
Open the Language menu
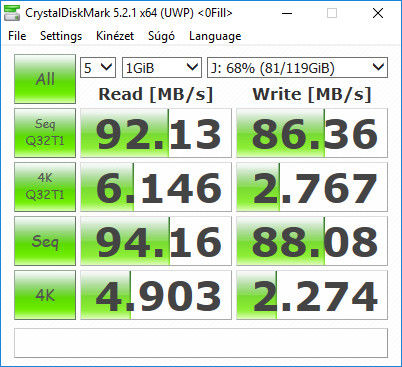point(215,36)
